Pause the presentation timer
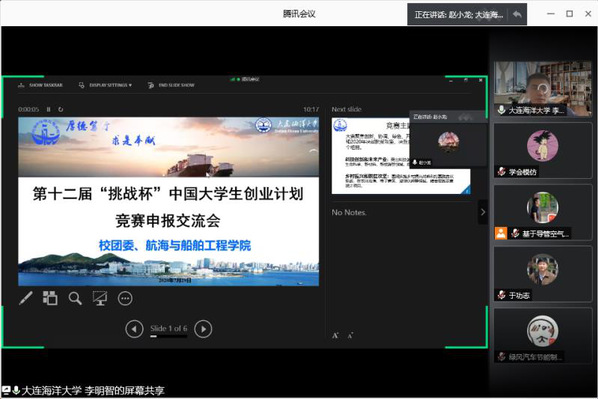 (48, 109)
